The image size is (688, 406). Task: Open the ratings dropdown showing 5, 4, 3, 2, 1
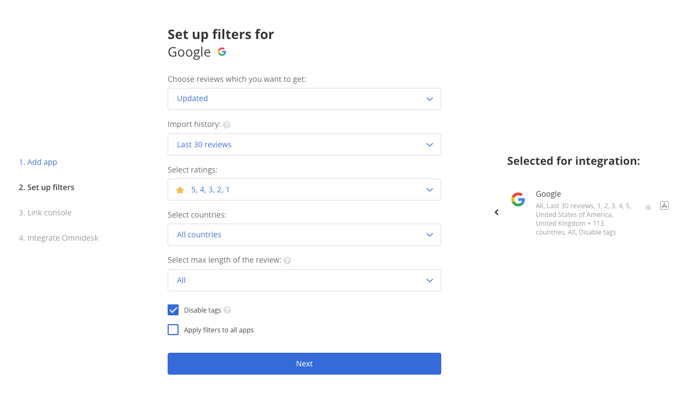coord(304,190)
